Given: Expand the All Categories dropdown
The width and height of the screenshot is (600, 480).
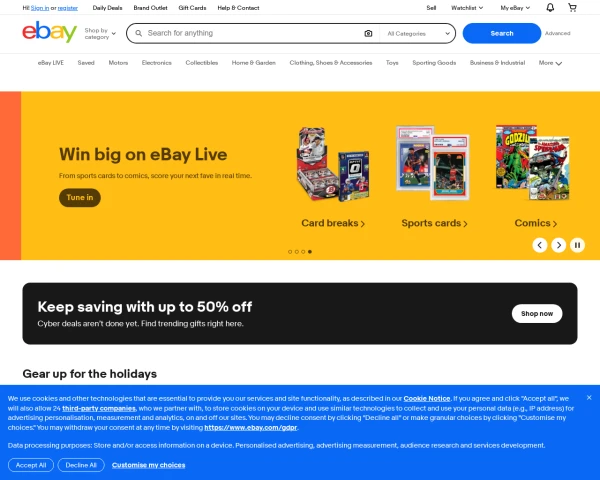Looking at the screenshot, I should [418, 34].
